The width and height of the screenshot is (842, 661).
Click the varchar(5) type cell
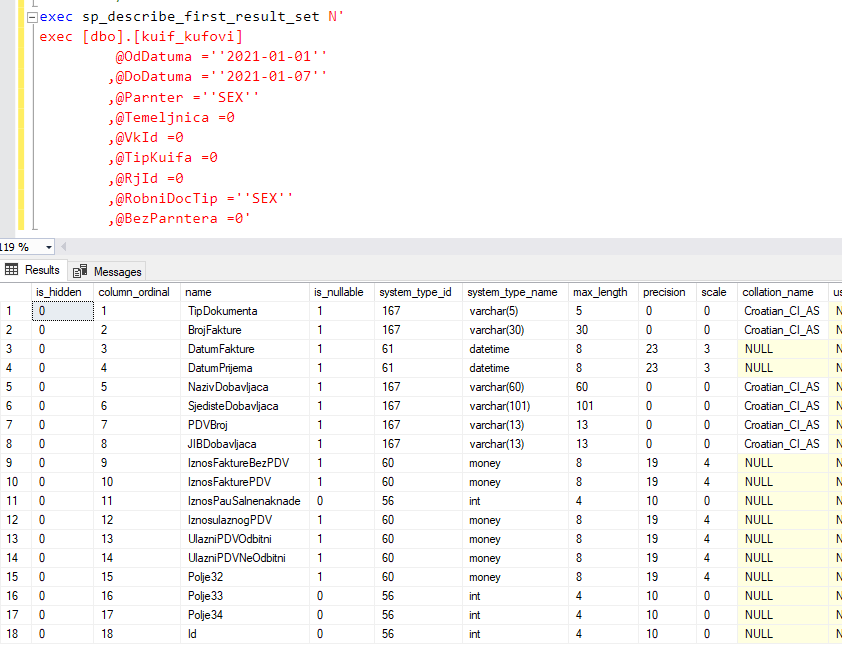pyautogui.click(x=515, y=311)
